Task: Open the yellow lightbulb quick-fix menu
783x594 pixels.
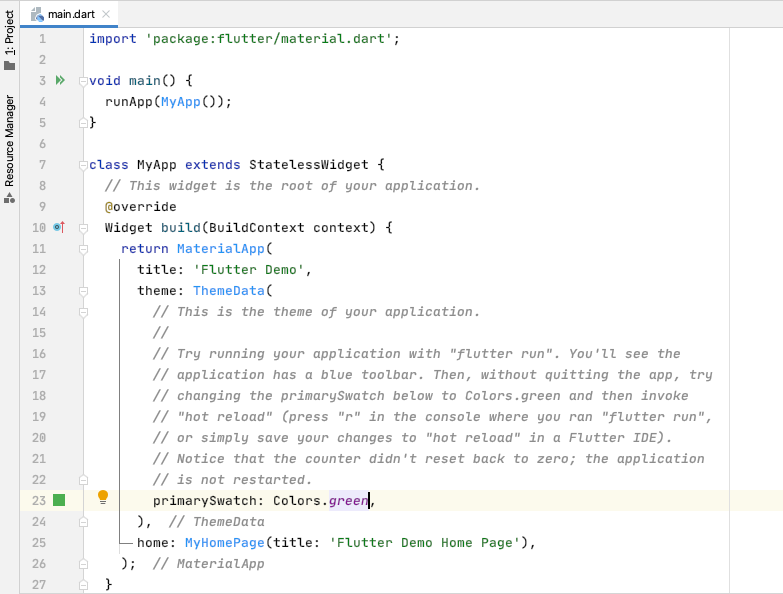Action: point(102,497)
